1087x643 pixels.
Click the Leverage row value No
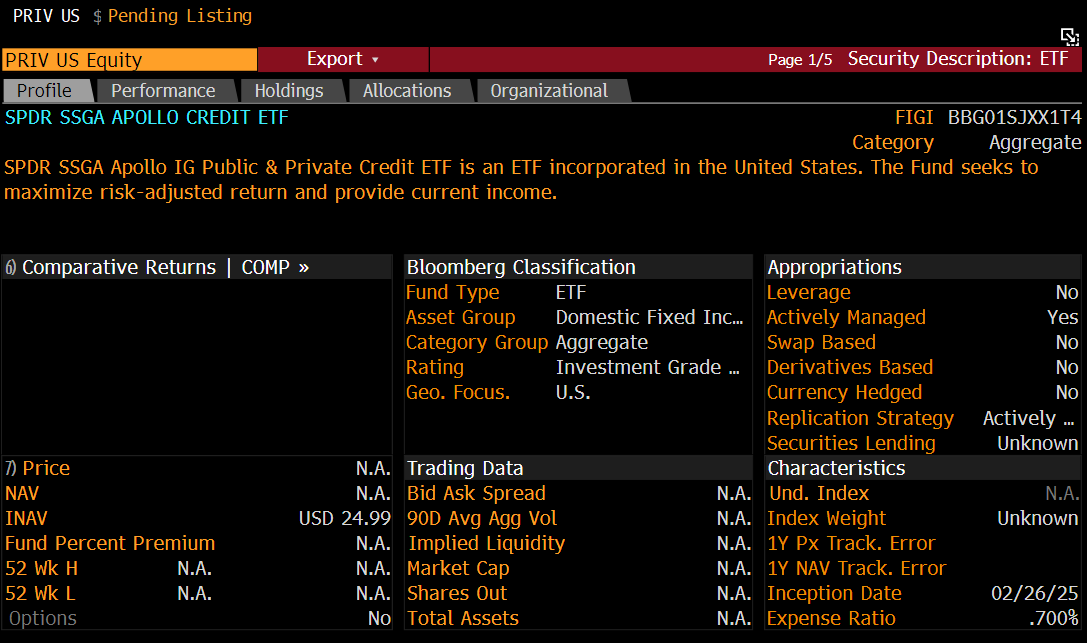coord(1067,292)
